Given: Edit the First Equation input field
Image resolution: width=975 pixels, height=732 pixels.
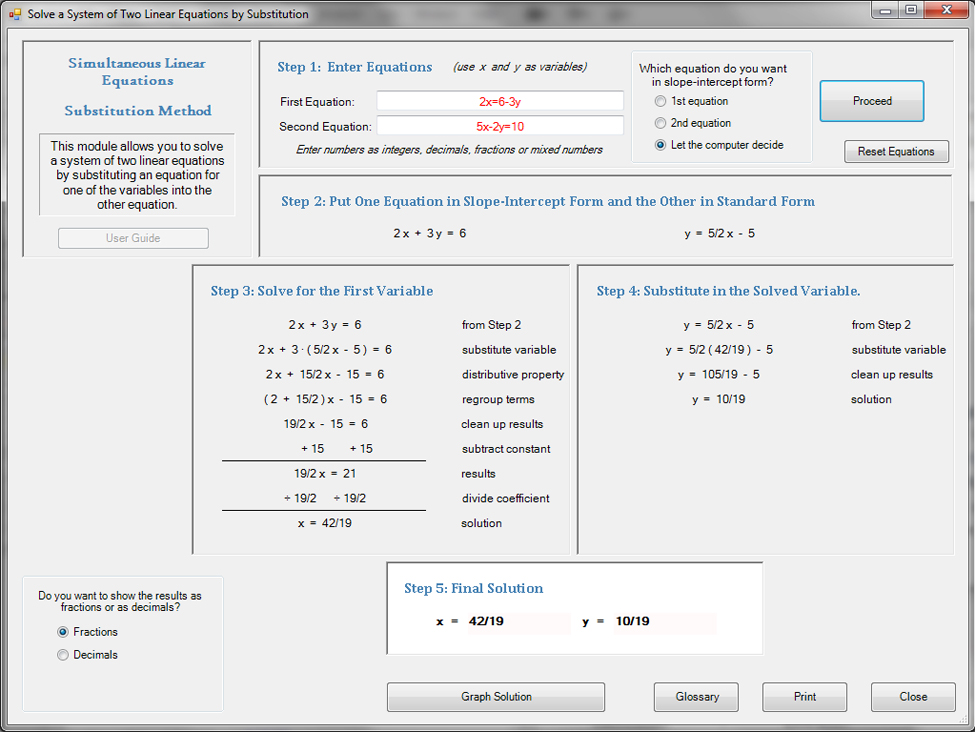Looking at the screenshot, I should 499,101.
